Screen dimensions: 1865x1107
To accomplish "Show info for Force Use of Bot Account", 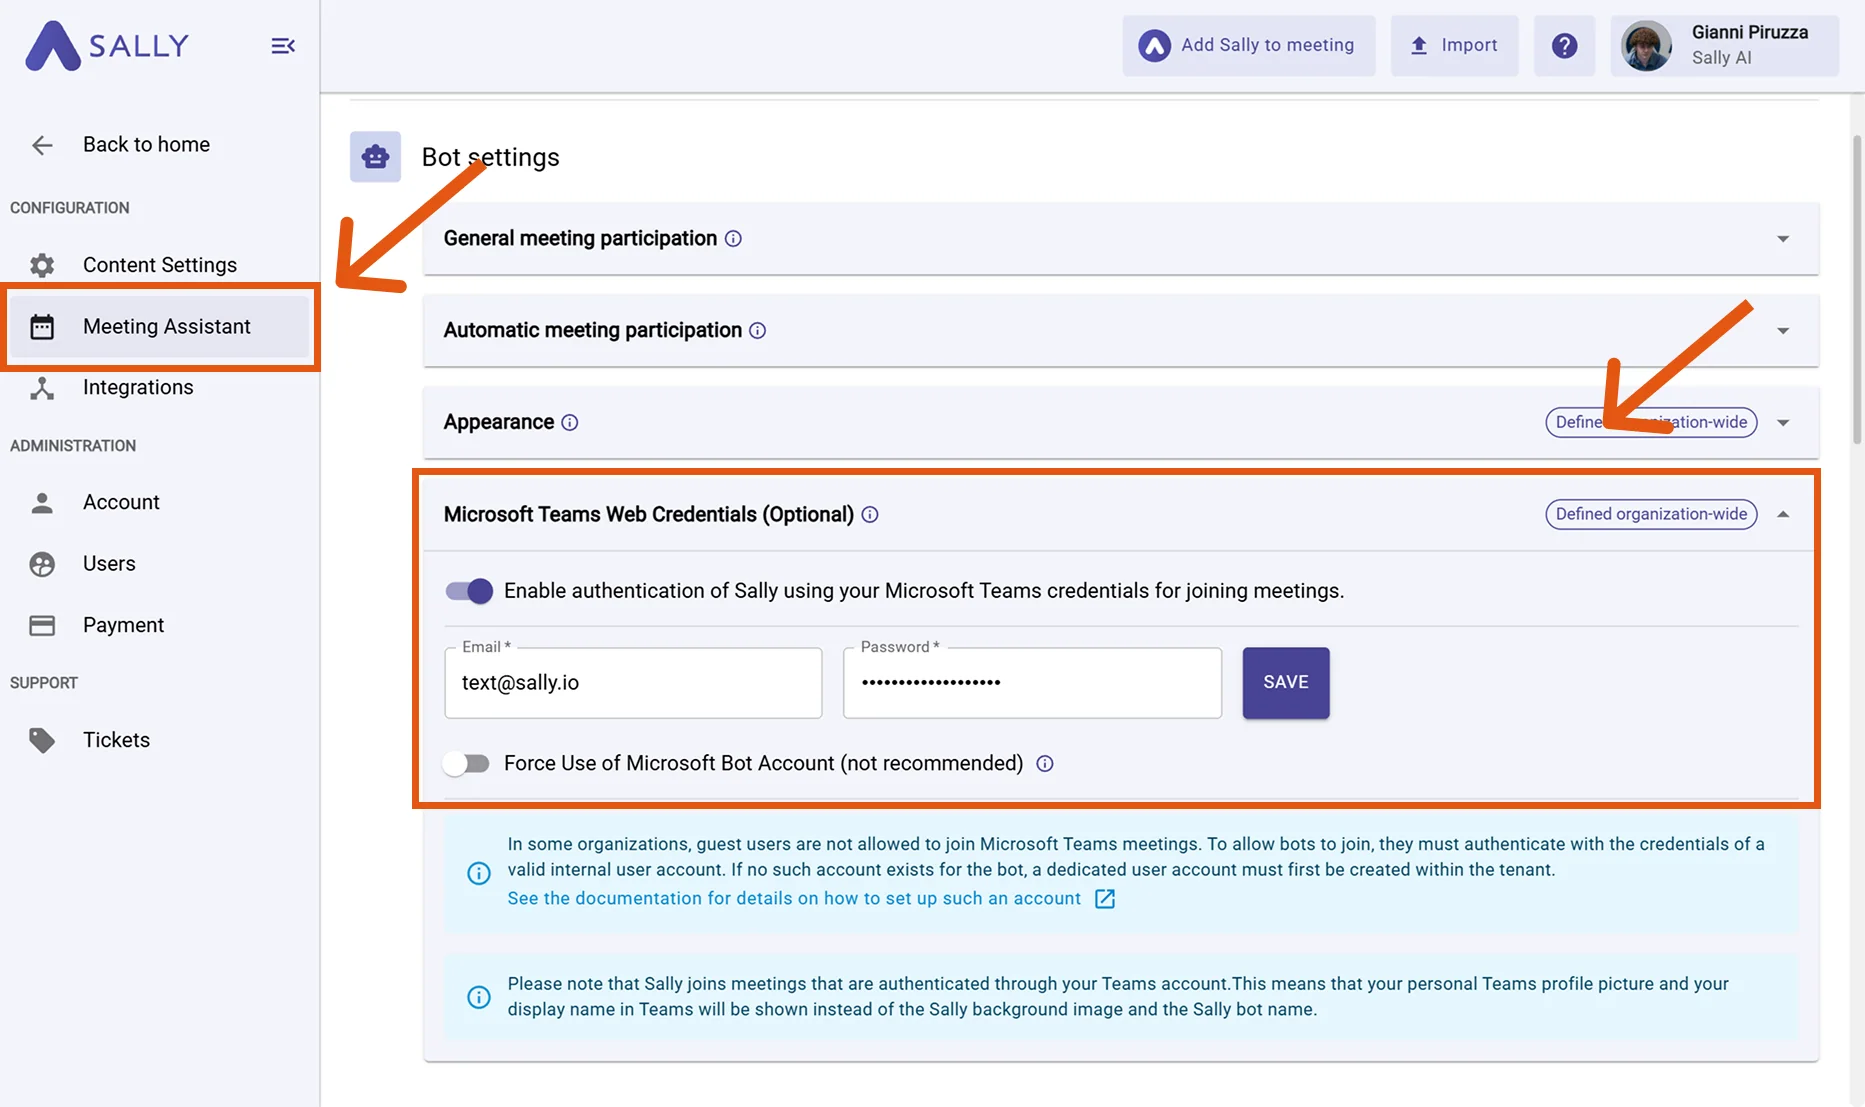I will [x=1045, y=764].
